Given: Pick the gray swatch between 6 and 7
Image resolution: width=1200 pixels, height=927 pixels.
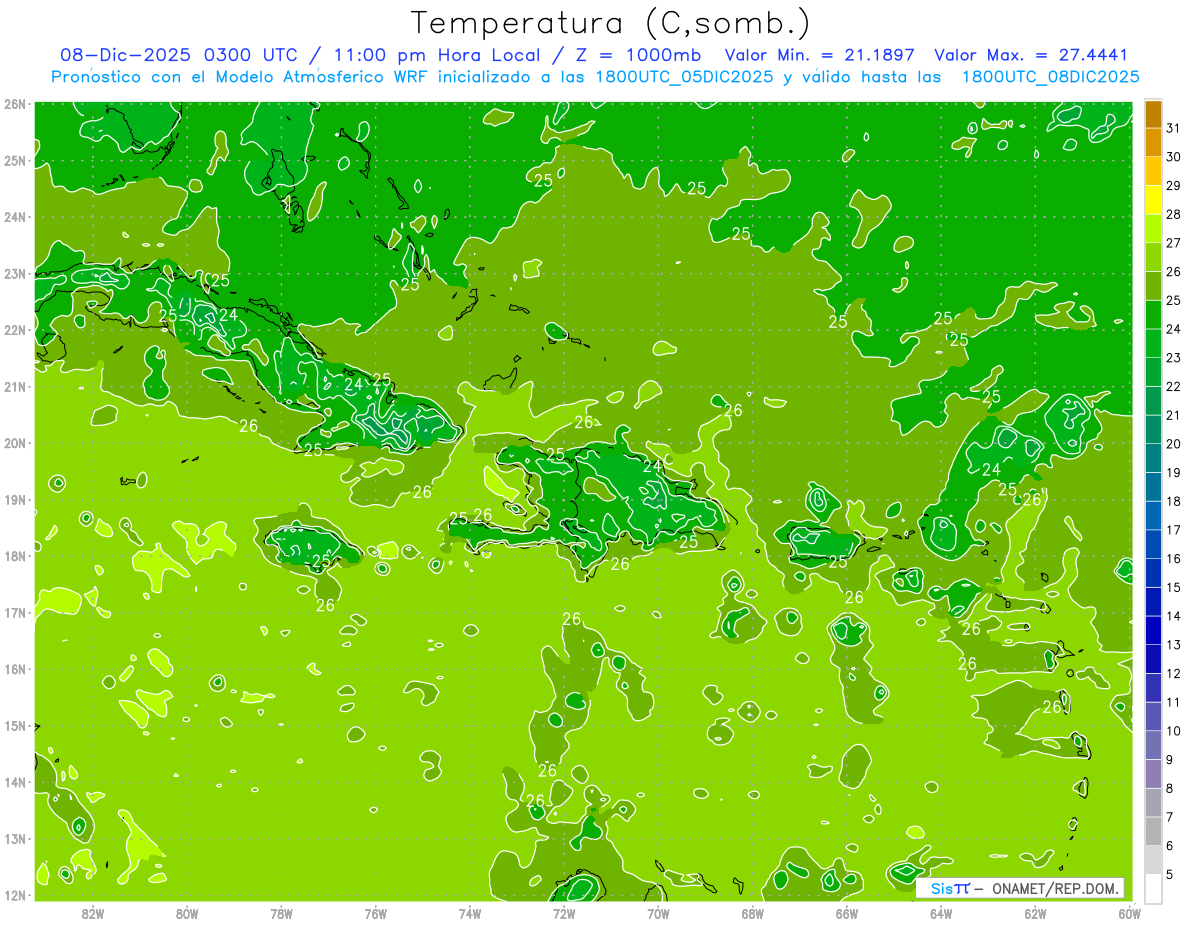Looking at the screenshot, I should coord(1153,831).
